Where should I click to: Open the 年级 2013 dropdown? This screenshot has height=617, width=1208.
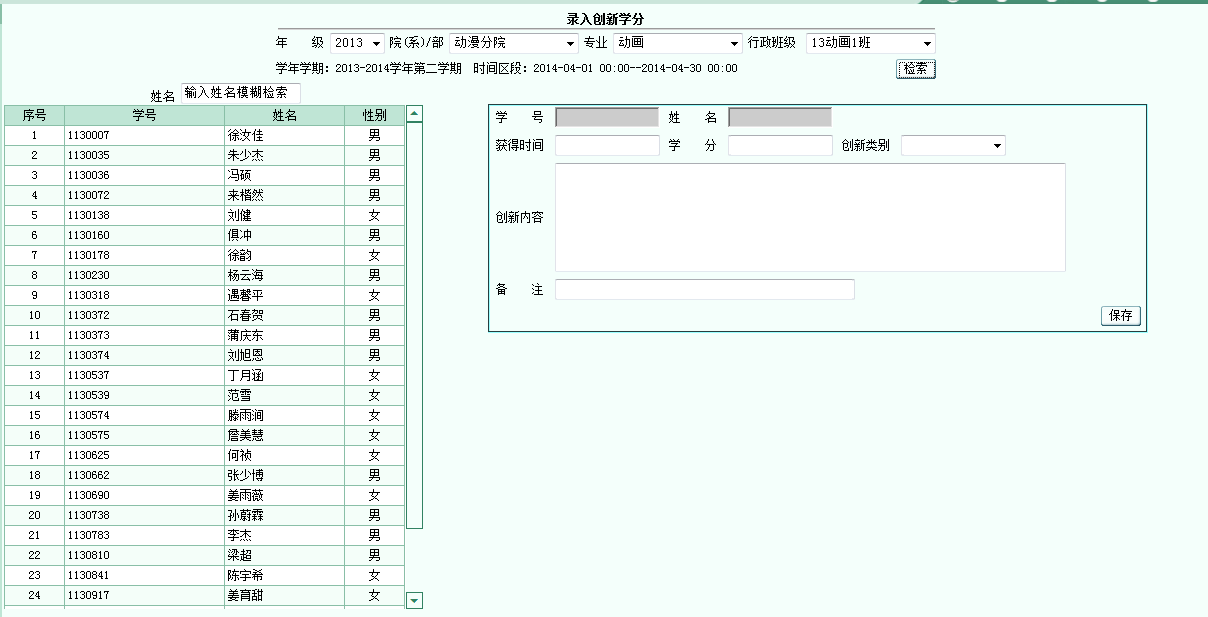coord(357,43)
